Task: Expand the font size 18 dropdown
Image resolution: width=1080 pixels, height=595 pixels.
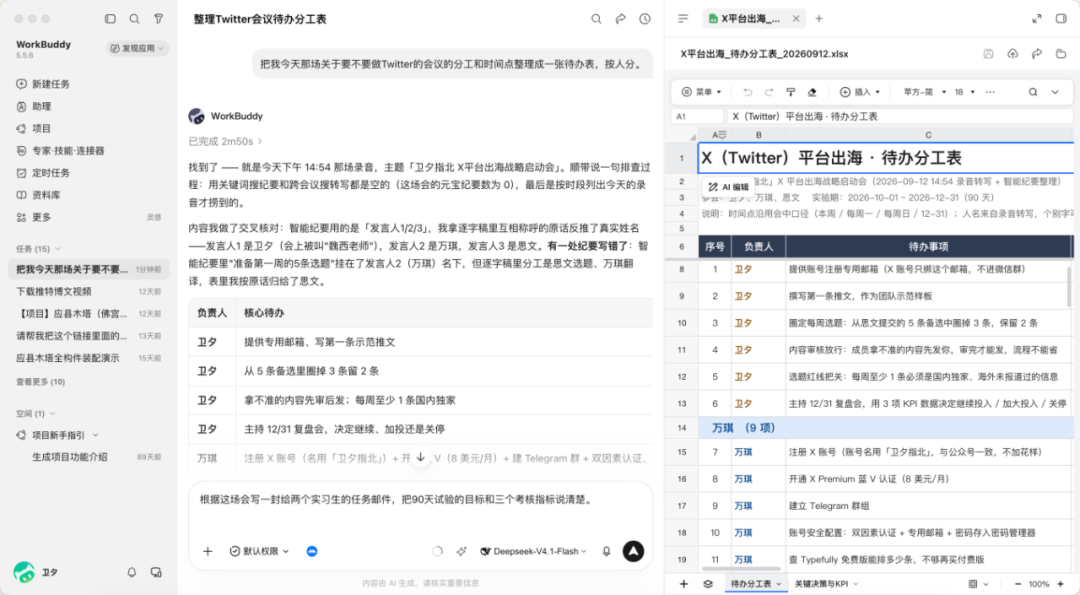Action: [x=965, y=92]
